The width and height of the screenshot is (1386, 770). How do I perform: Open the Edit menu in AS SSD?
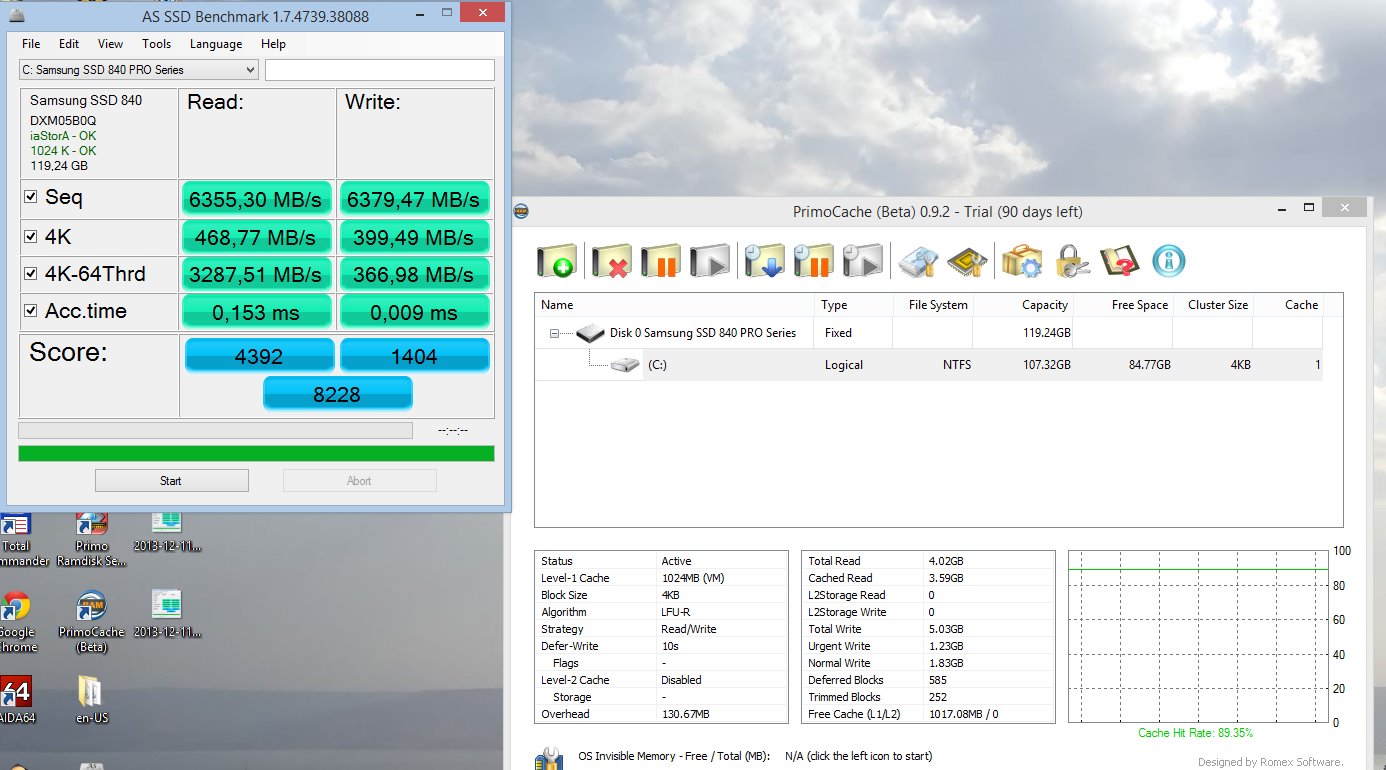(69, 44)
